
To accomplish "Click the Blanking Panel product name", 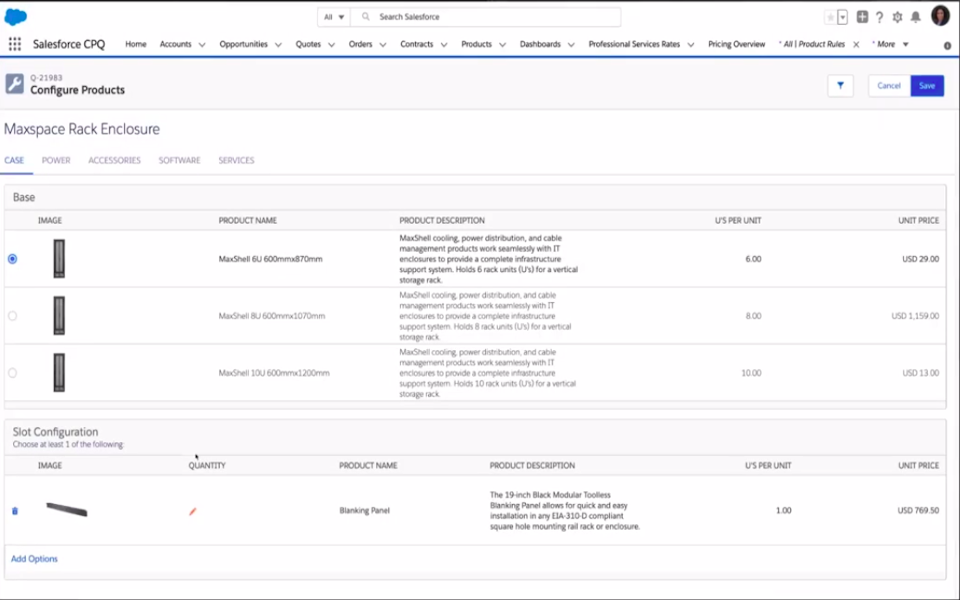I will [x=364, y=511].
